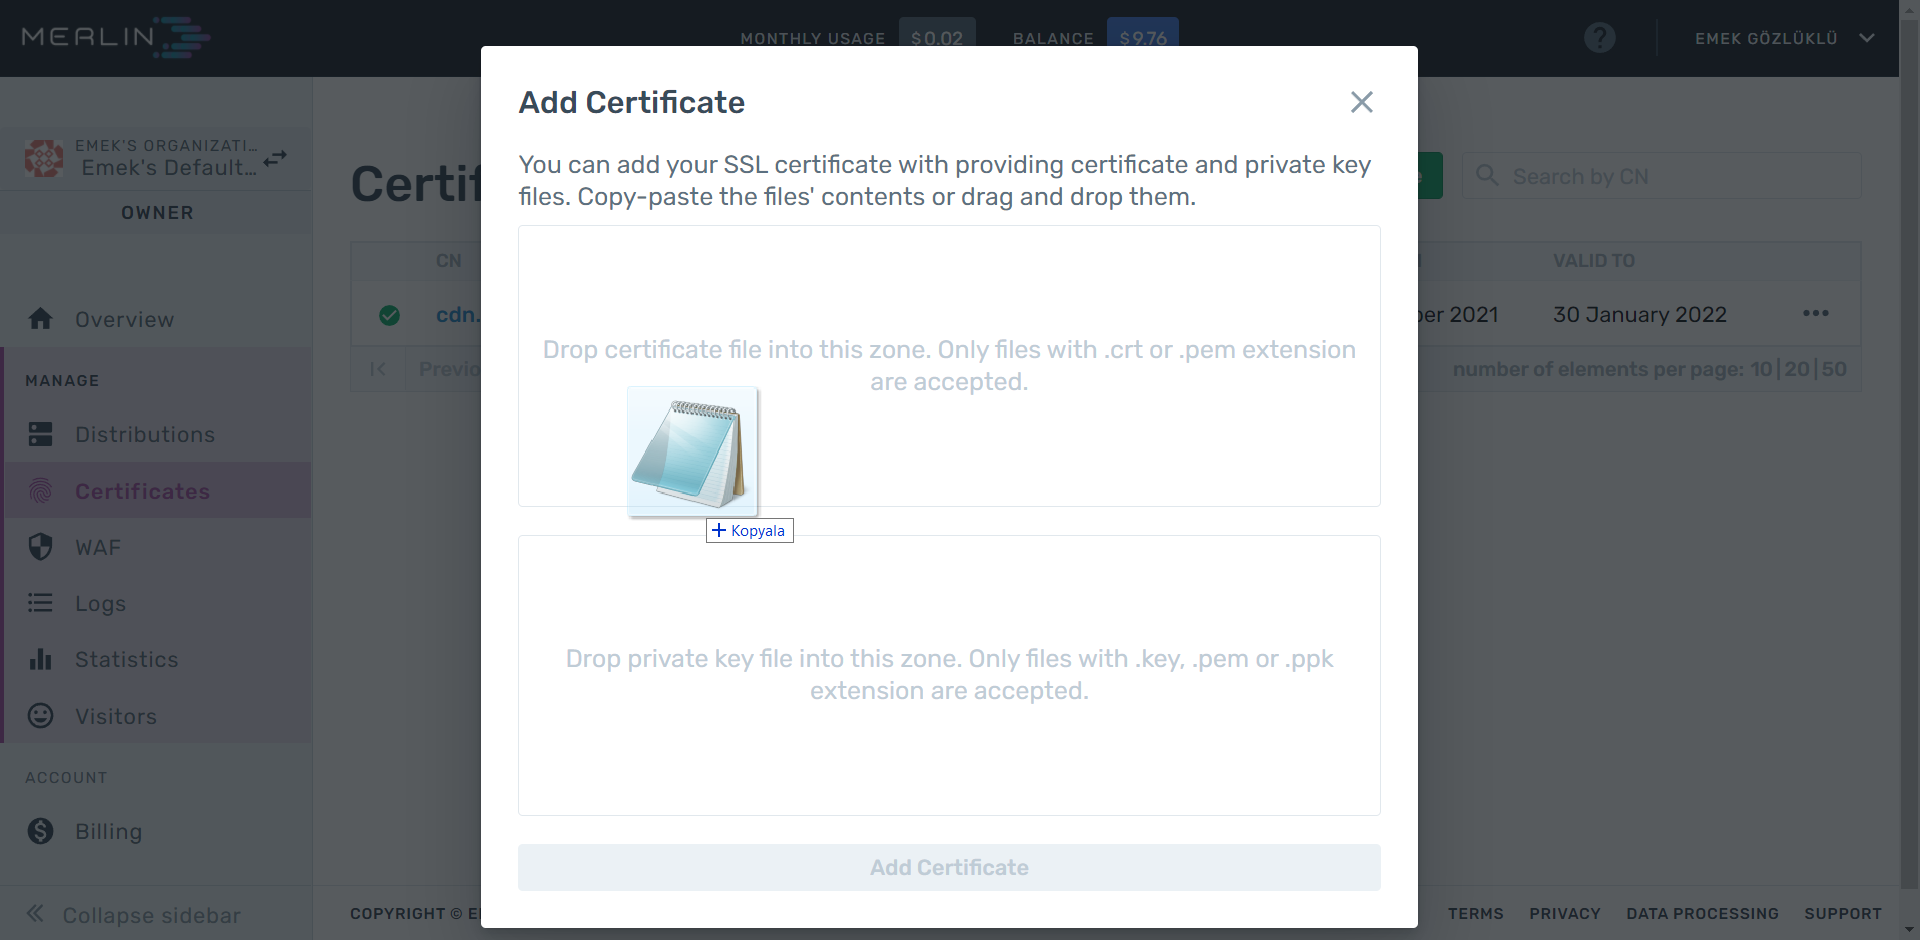Viewport: 1920px width, 940px height.
Task: Open the Visitors smiley icon
Action: [x=40, y=716]
